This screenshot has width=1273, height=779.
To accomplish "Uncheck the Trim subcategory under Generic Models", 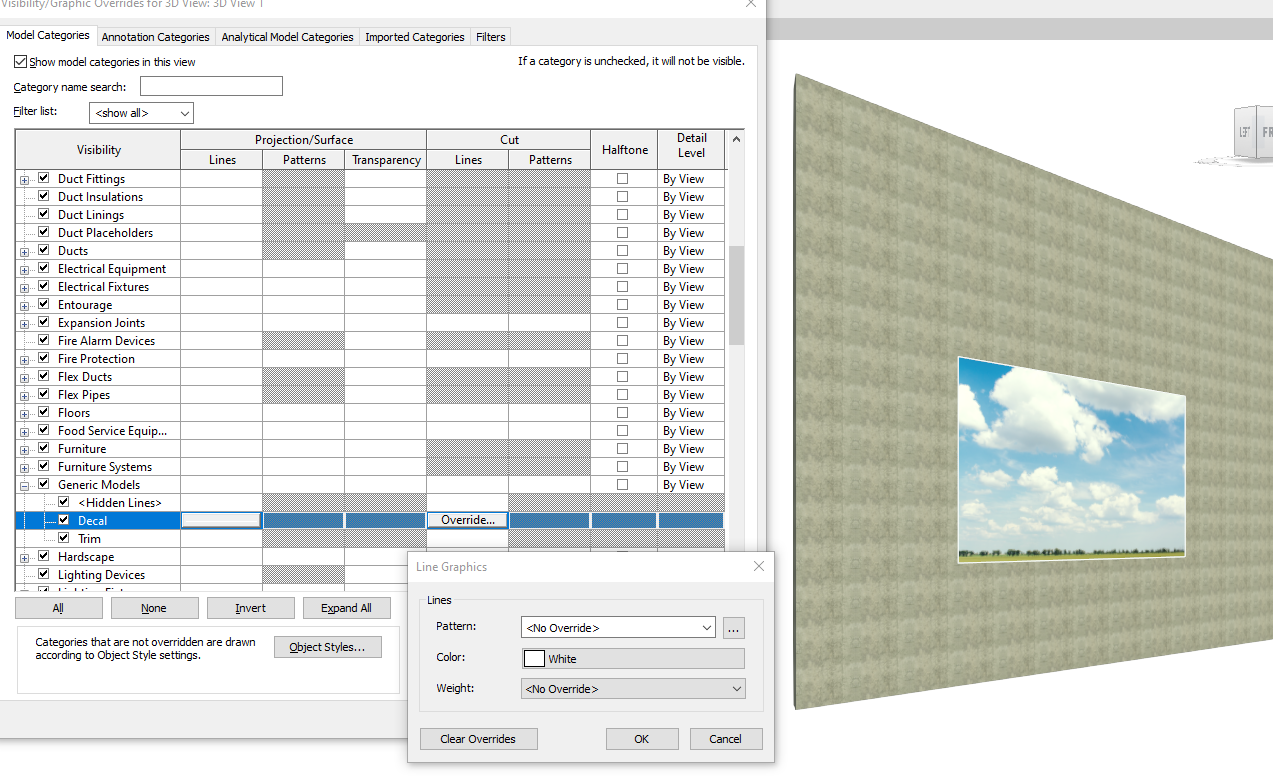I will (63, 538).
